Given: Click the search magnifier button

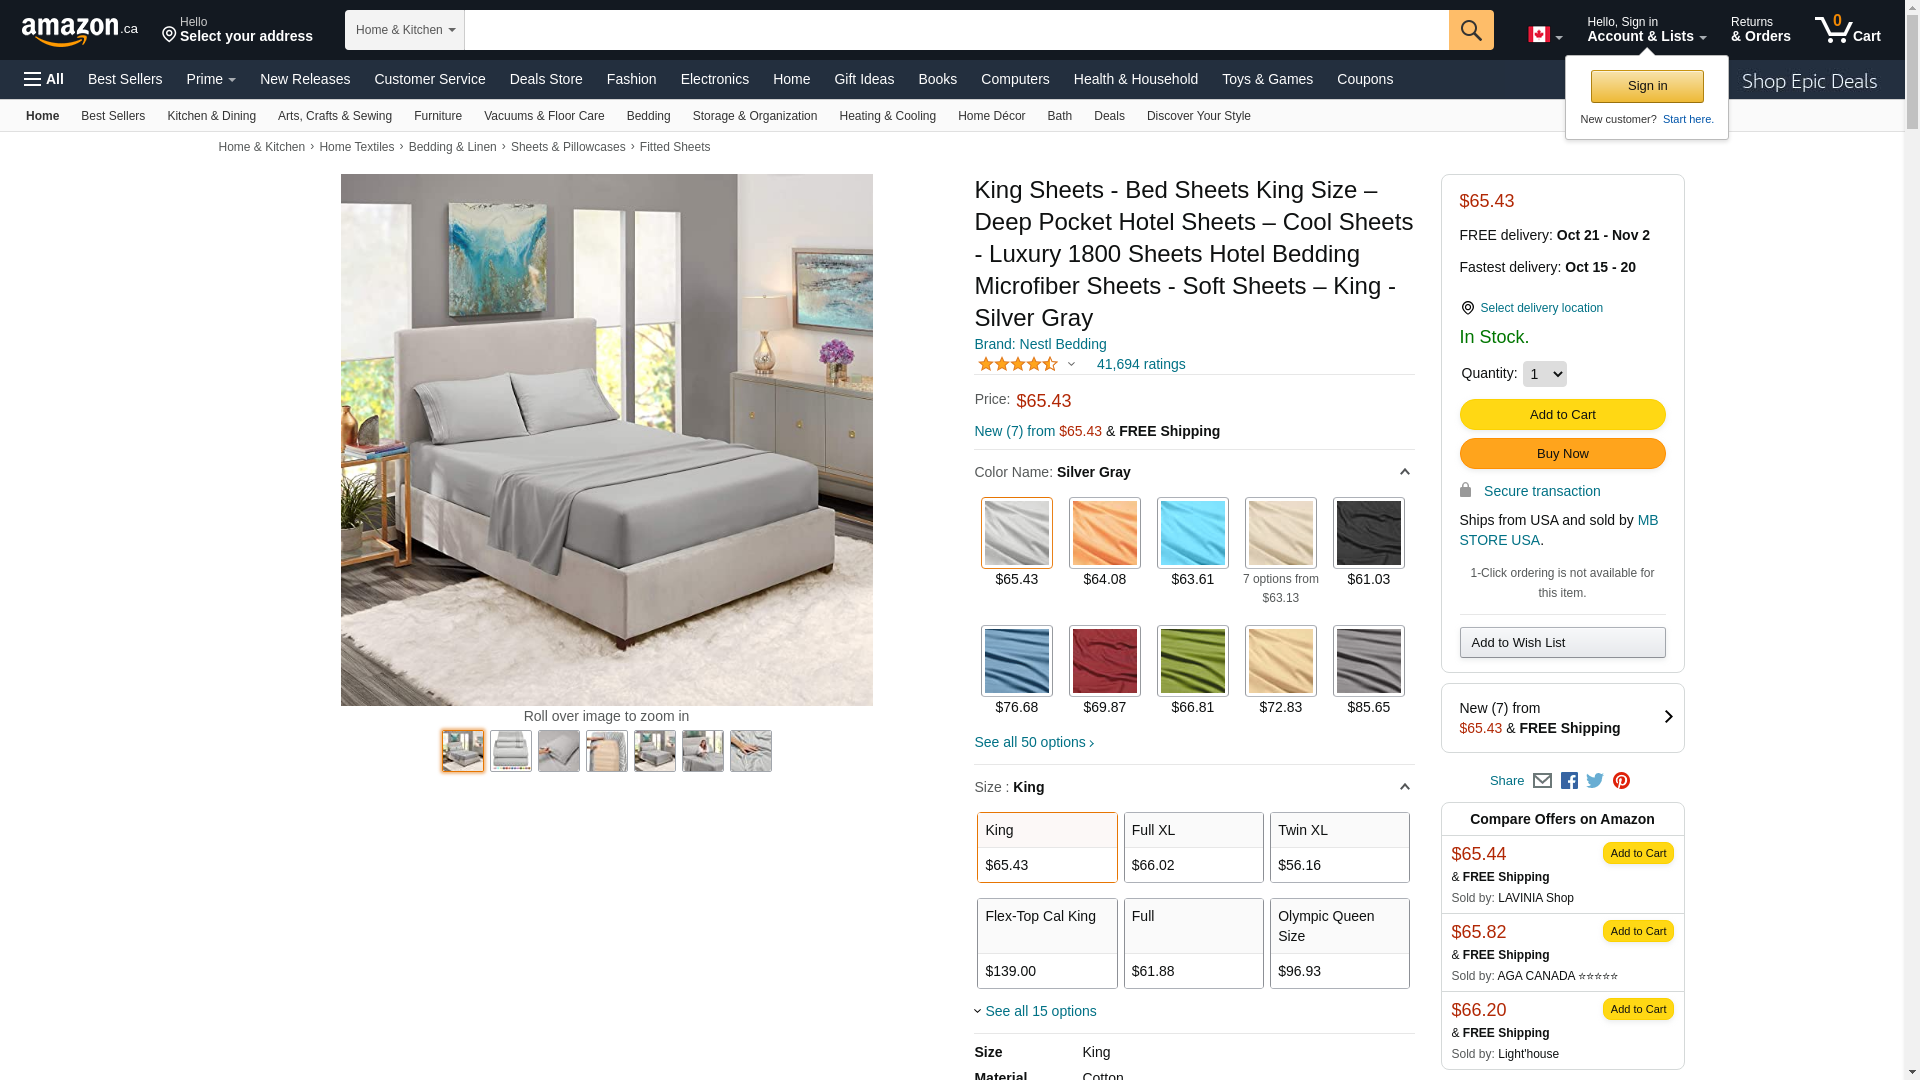Looking at the screenshot, I should pos(1471,30).
